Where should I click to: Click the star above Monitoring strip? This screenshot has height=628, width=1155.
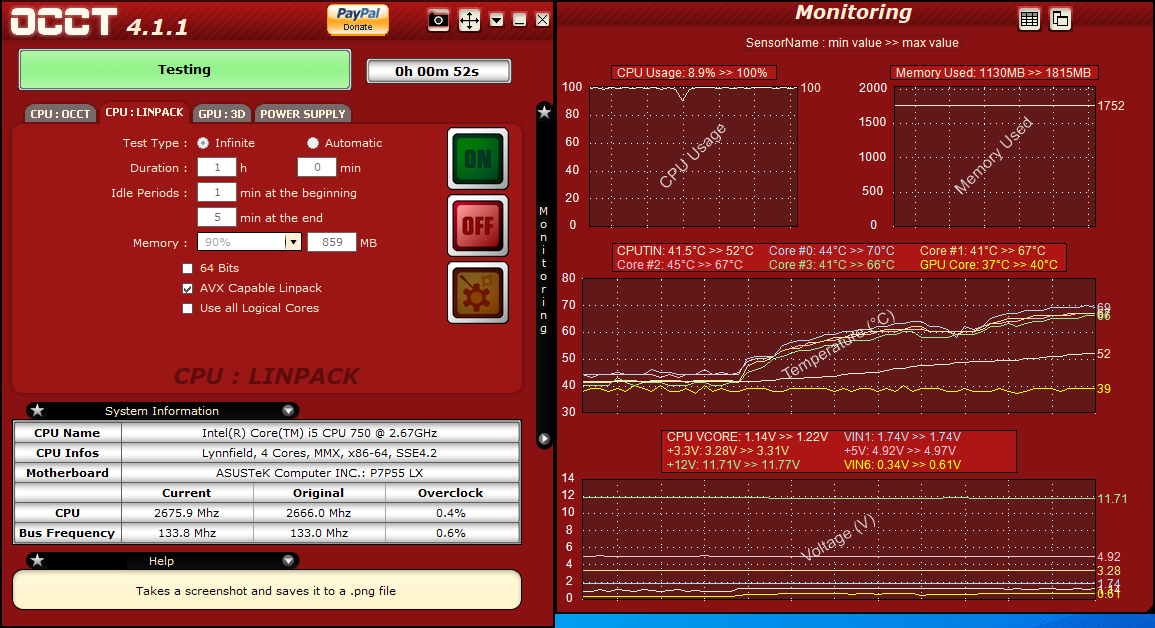(x=544, y=112)
